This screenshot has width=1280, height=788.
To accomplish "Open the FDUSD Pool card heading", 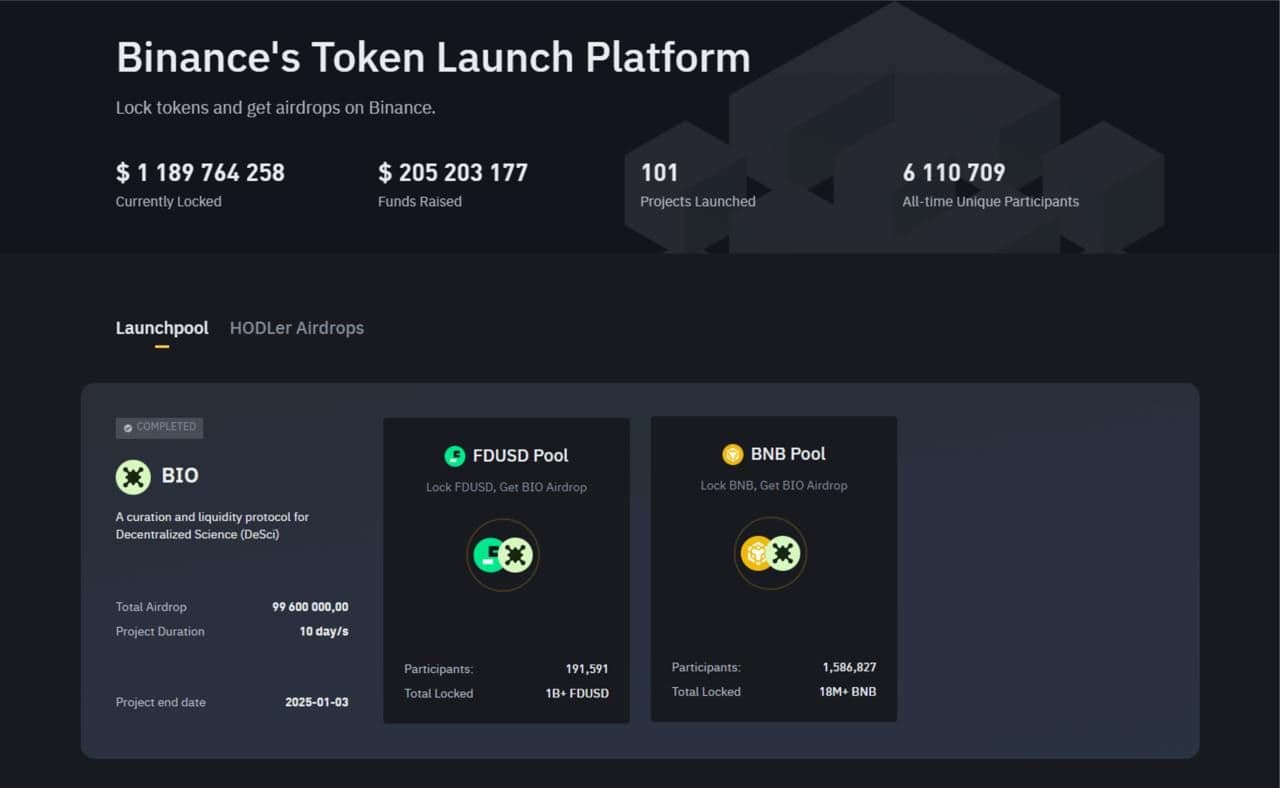I will (520, 456).
